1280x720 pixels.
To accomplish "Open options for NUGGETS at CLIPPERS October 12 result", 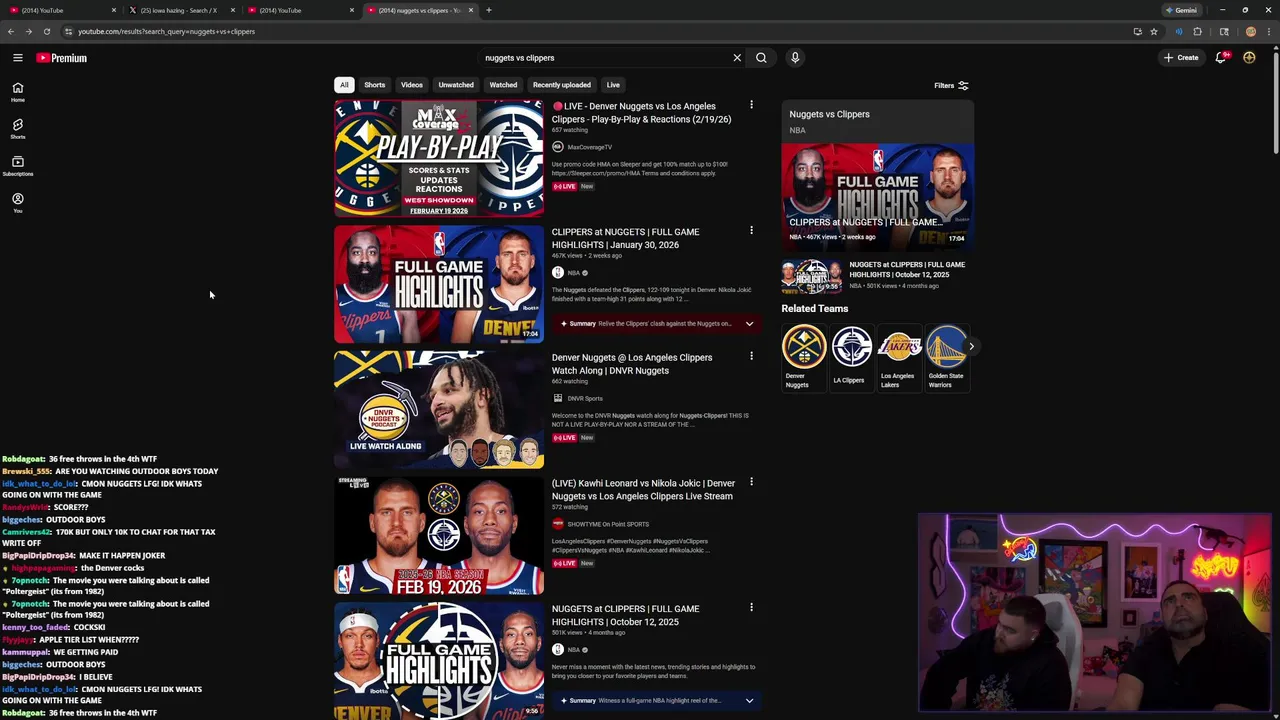I will 751,608.
